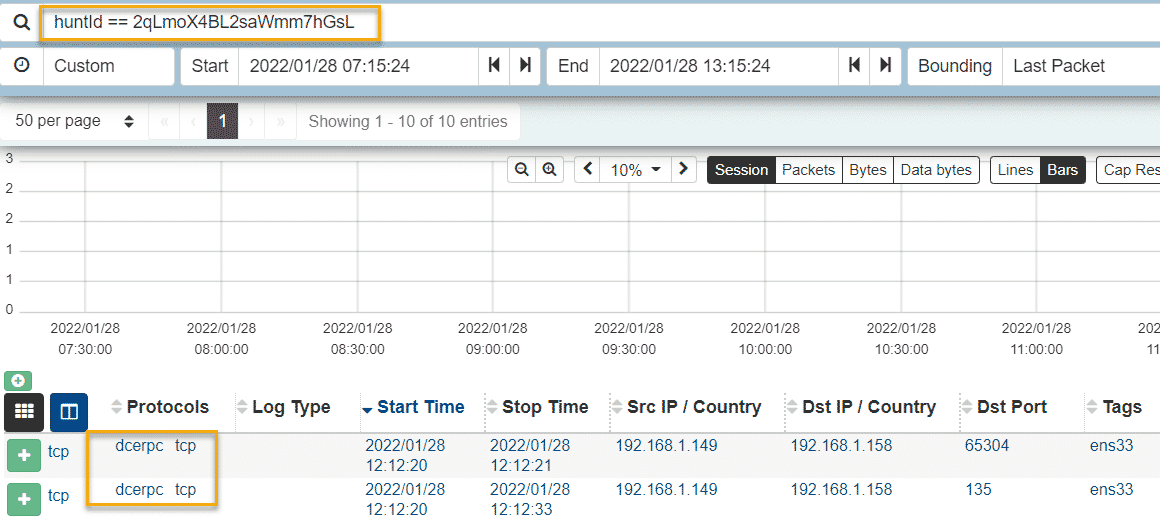
Task: Pan the graph left arrow
Action: 587,170
